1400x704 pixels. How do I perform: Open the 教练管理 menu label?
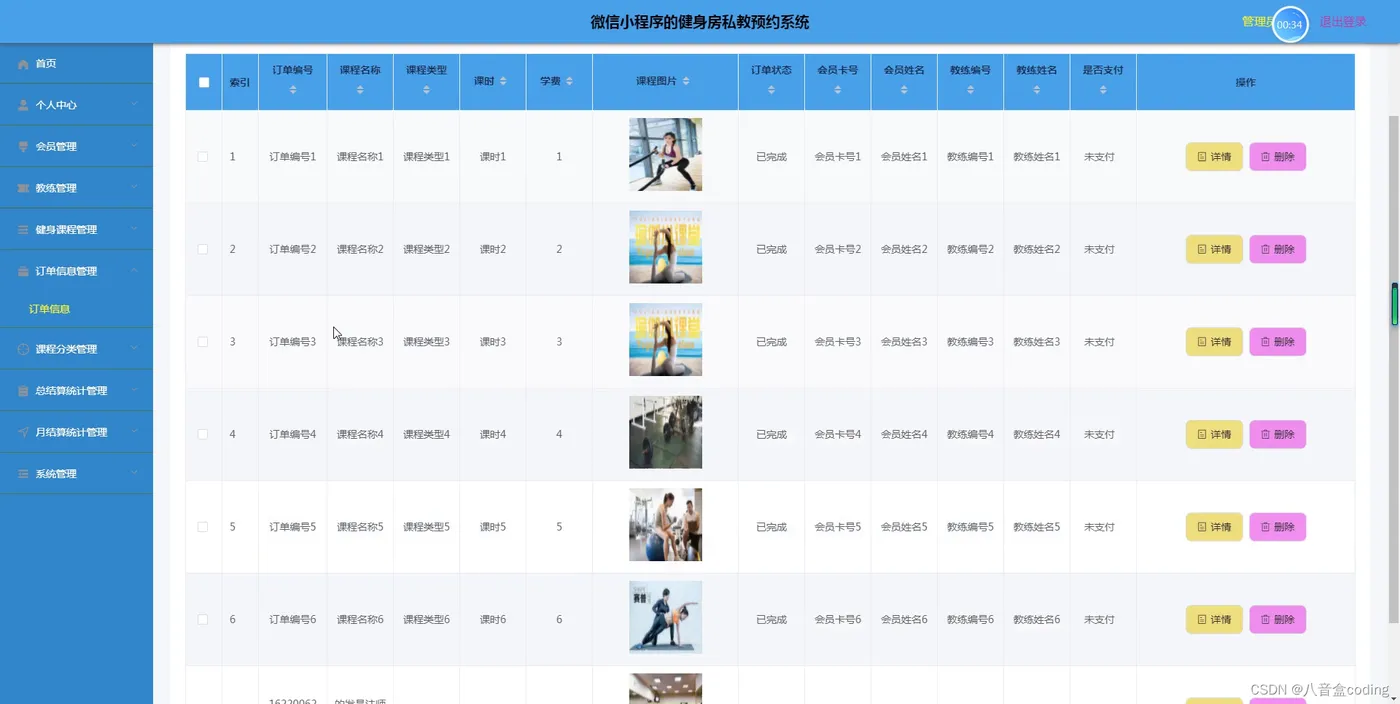[x=56, y=188]
